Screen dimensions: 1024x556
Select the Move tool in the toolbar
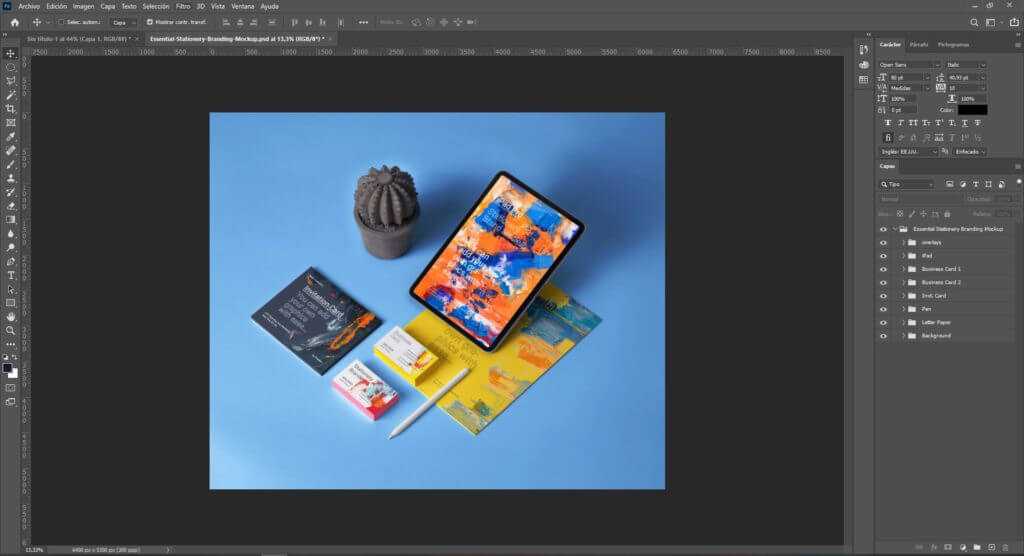click(x=11, y=53)
